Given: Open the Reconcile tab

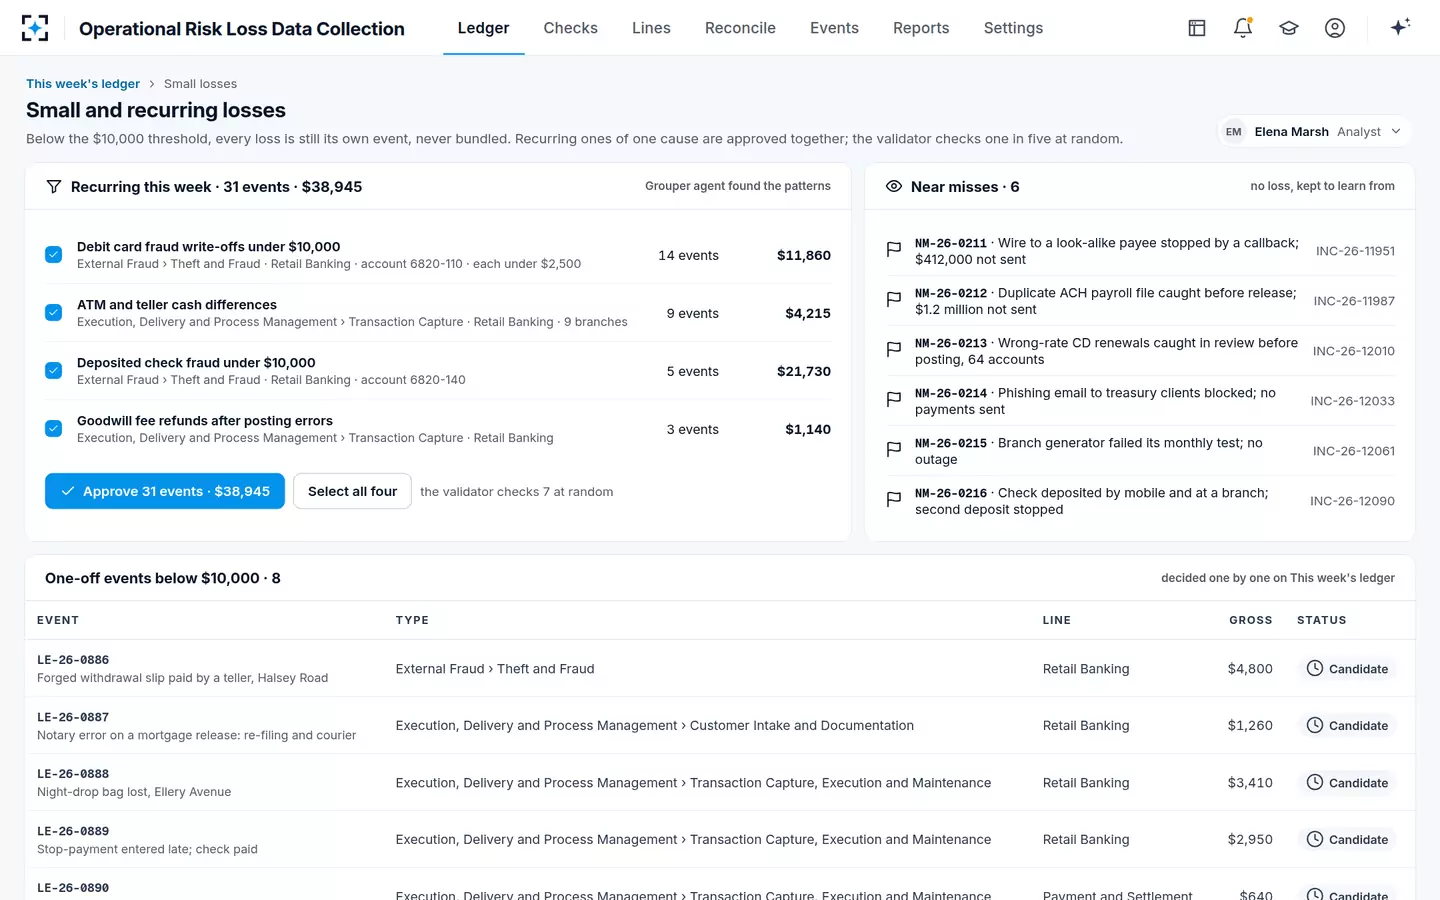Looking at the screenshot, I should (x=740, y=28).
